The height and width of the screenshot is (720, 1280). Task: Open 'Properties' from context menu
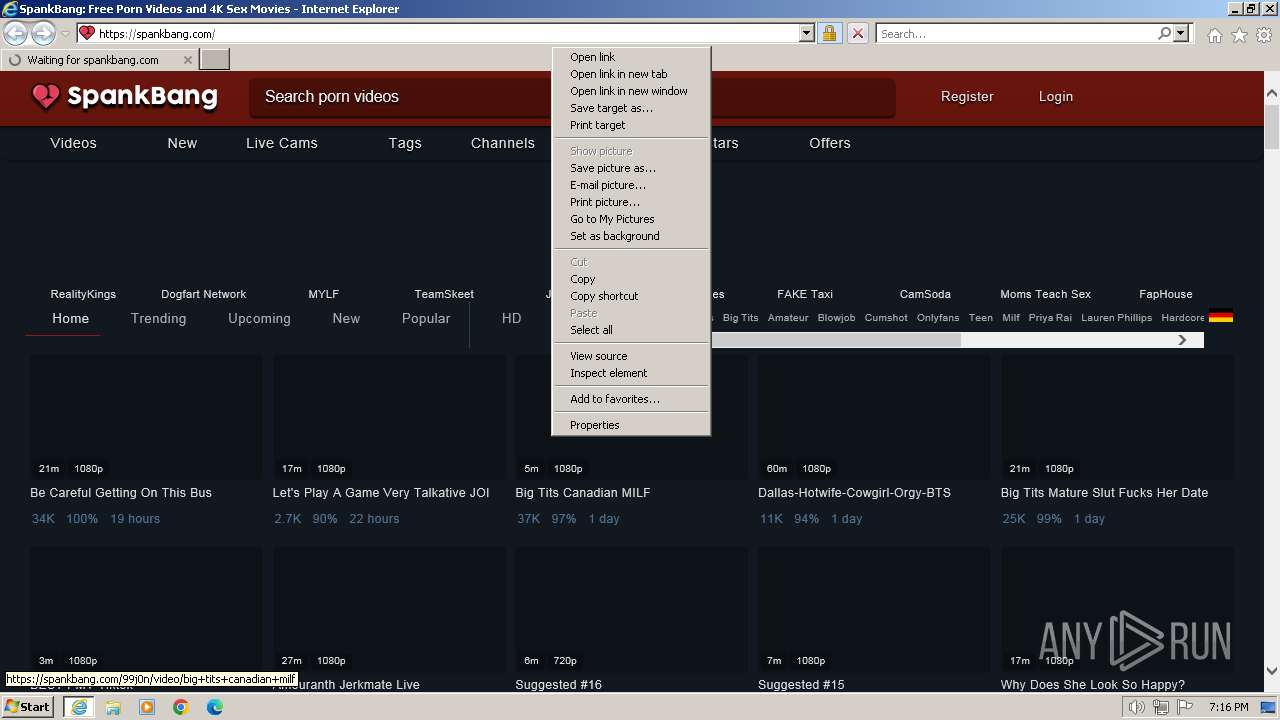click(x=631, y=425)
